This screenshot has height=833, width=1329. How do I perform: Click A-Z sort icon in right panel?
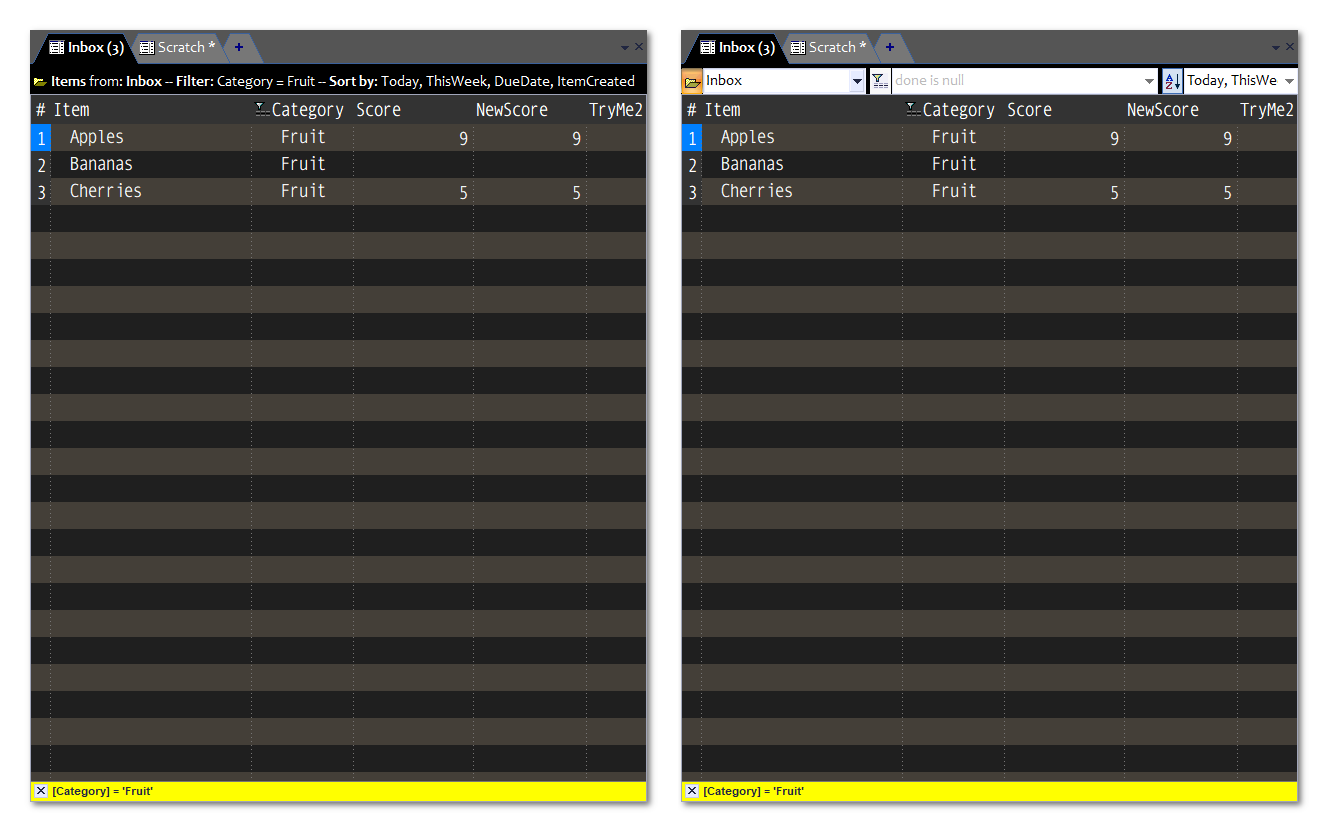click(1173, 81)
